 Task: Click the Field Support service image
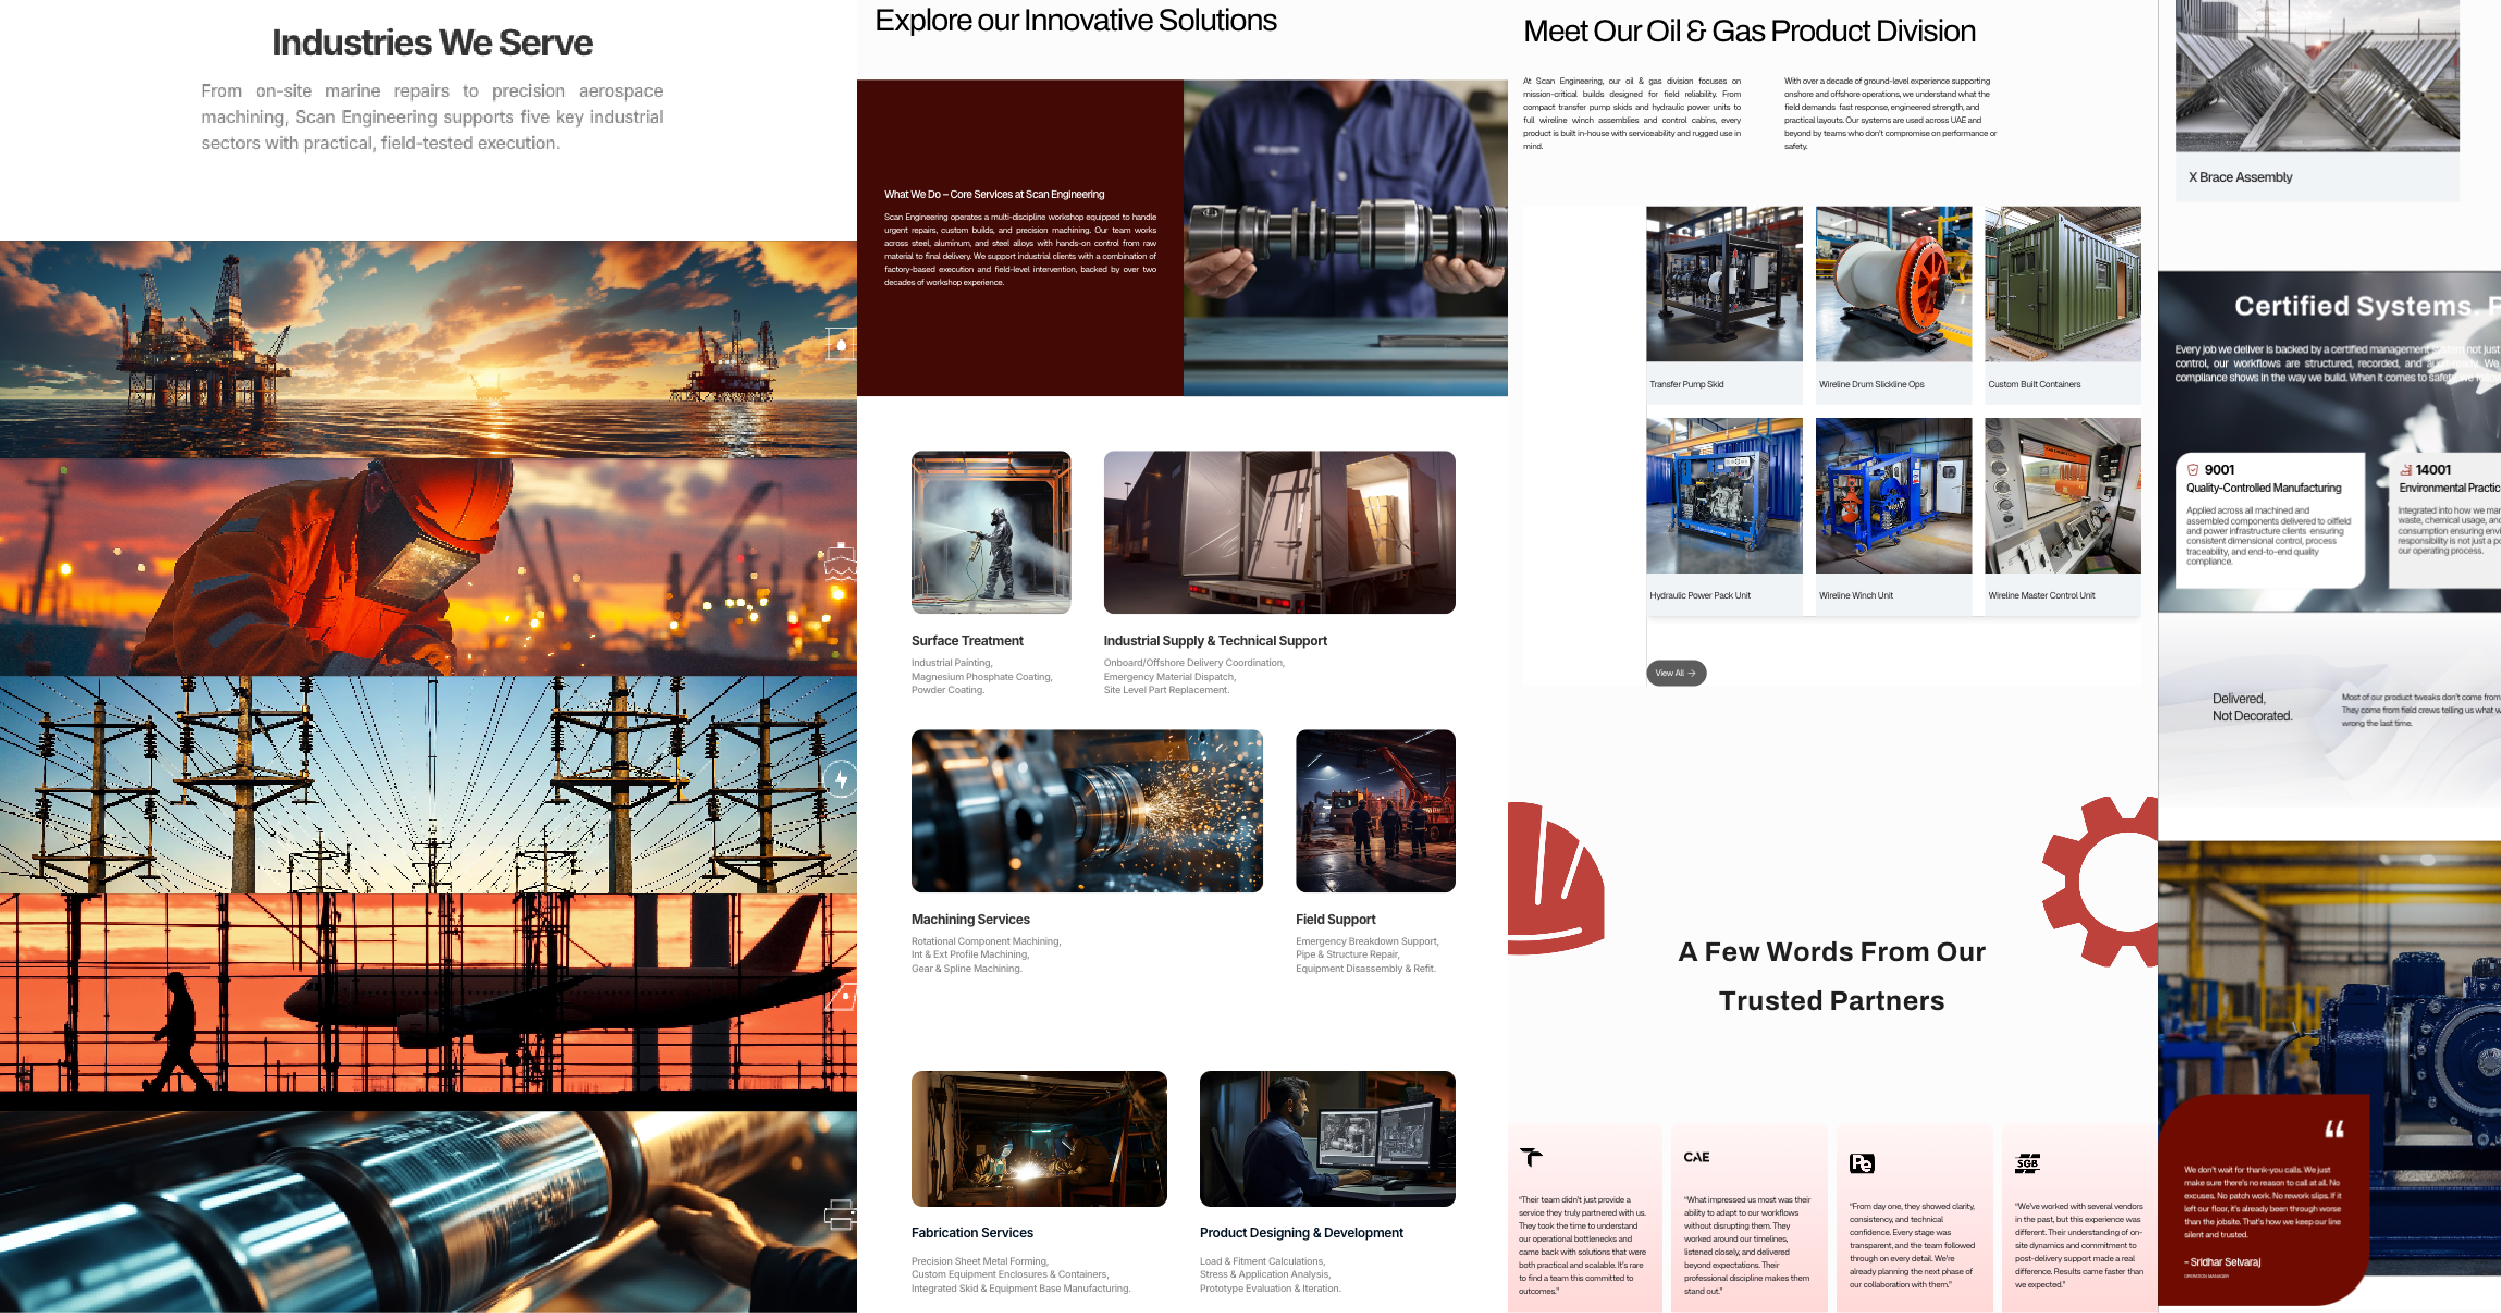point(1375,810)
